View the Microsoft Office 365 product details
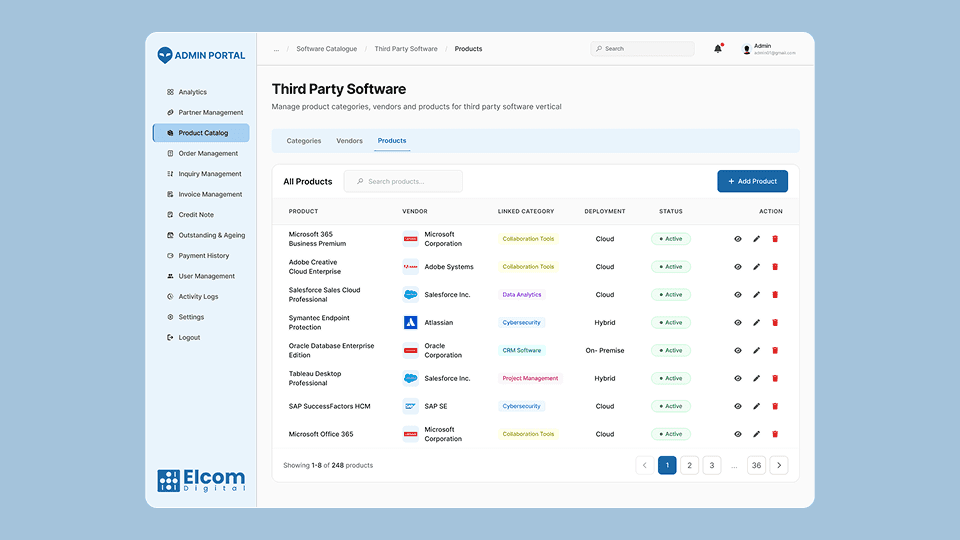This screenshot has height=540, width=960. [x=738, y=434]
